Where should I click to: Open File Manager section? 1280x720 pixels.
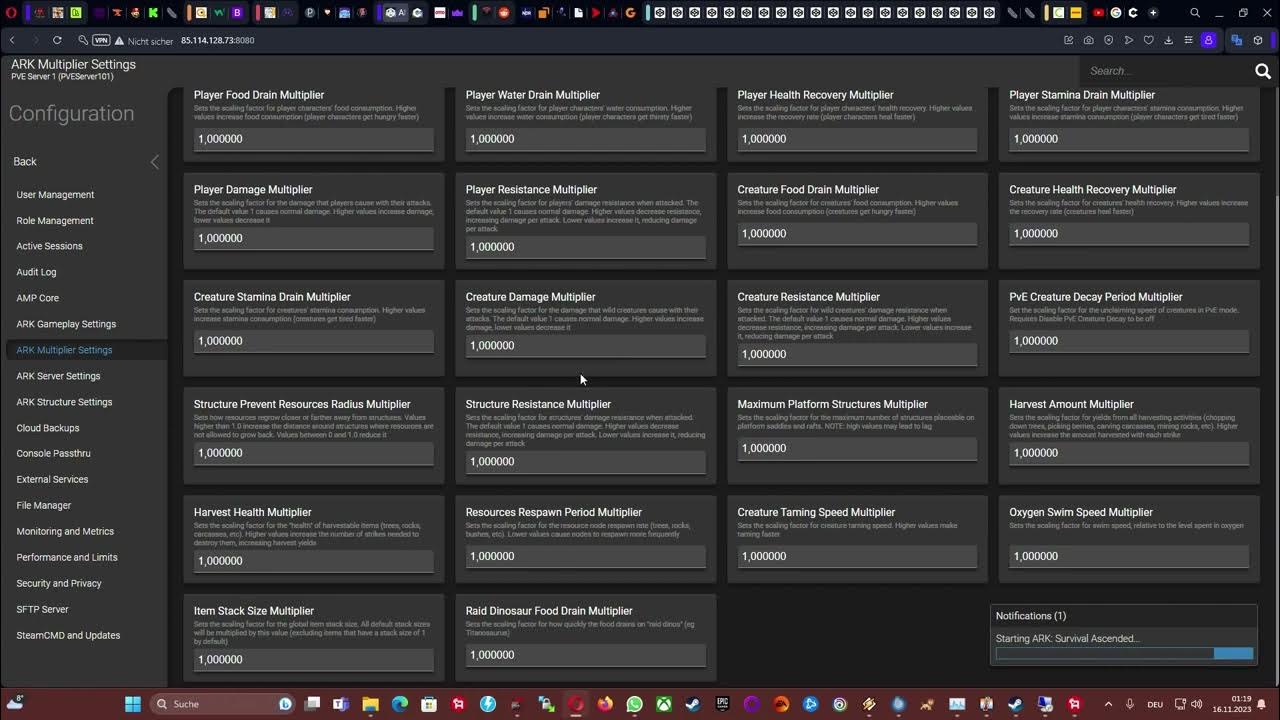click(43, 505)
